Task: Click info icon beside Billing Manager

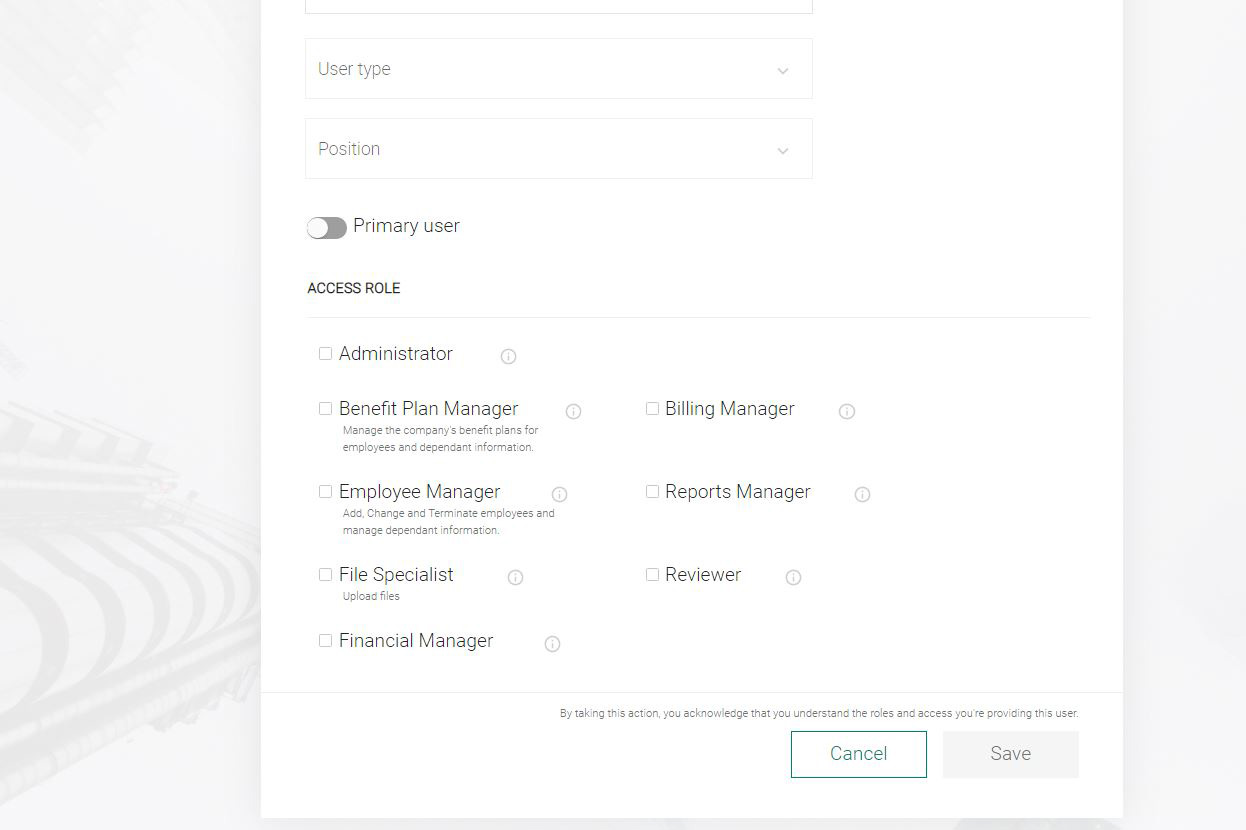Action: pyautogui.click(x=846, y=411)
